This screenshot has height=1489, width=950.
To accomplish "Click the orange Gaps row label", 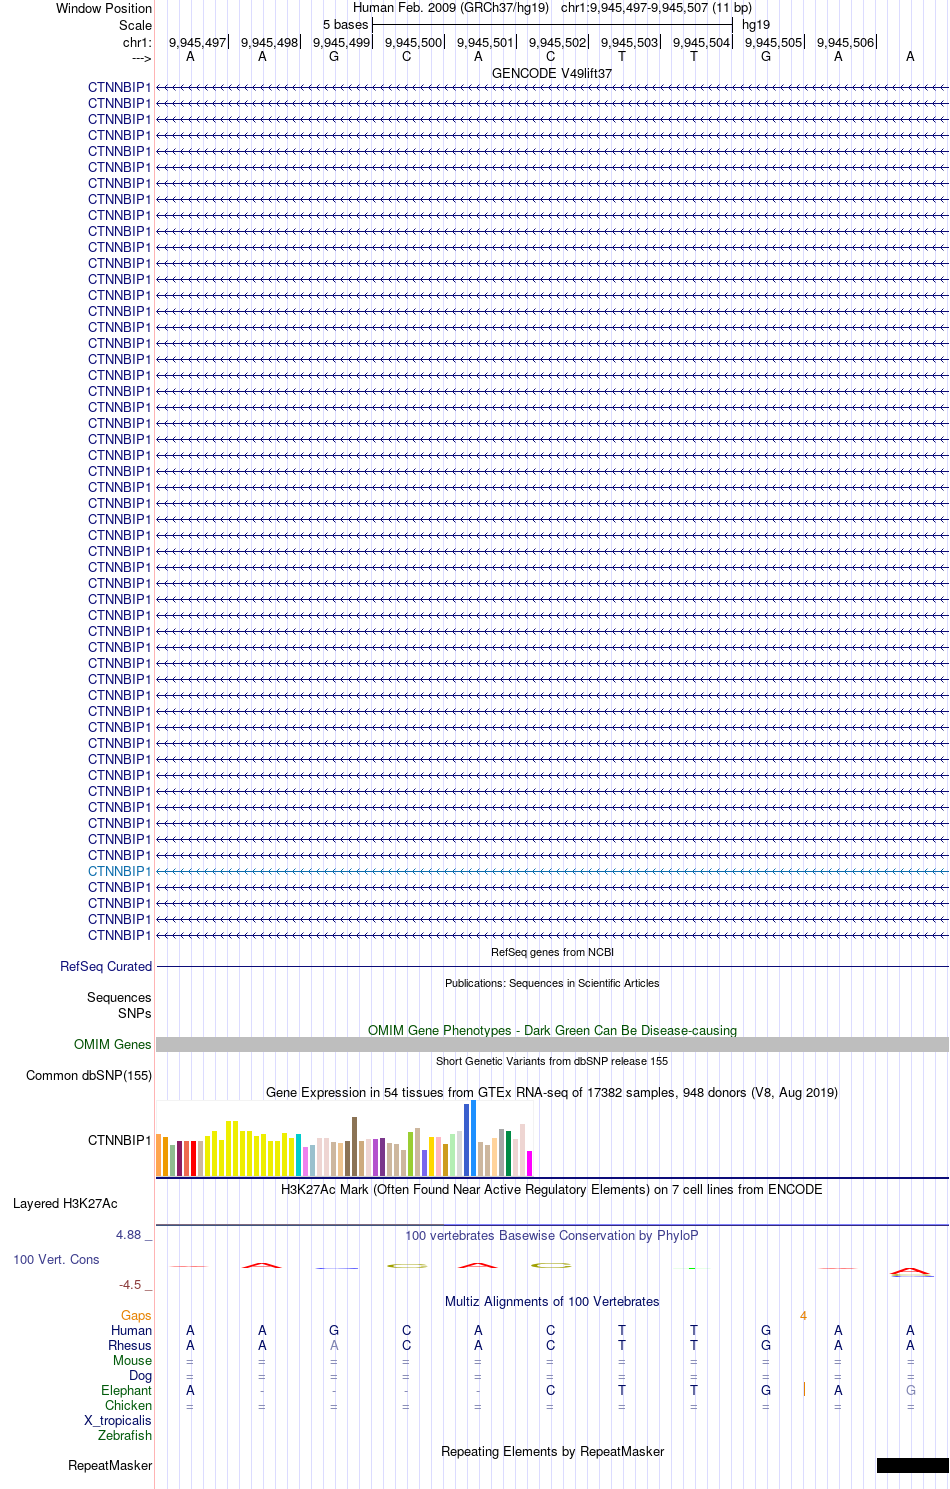I will click(x=136, y=1315).
